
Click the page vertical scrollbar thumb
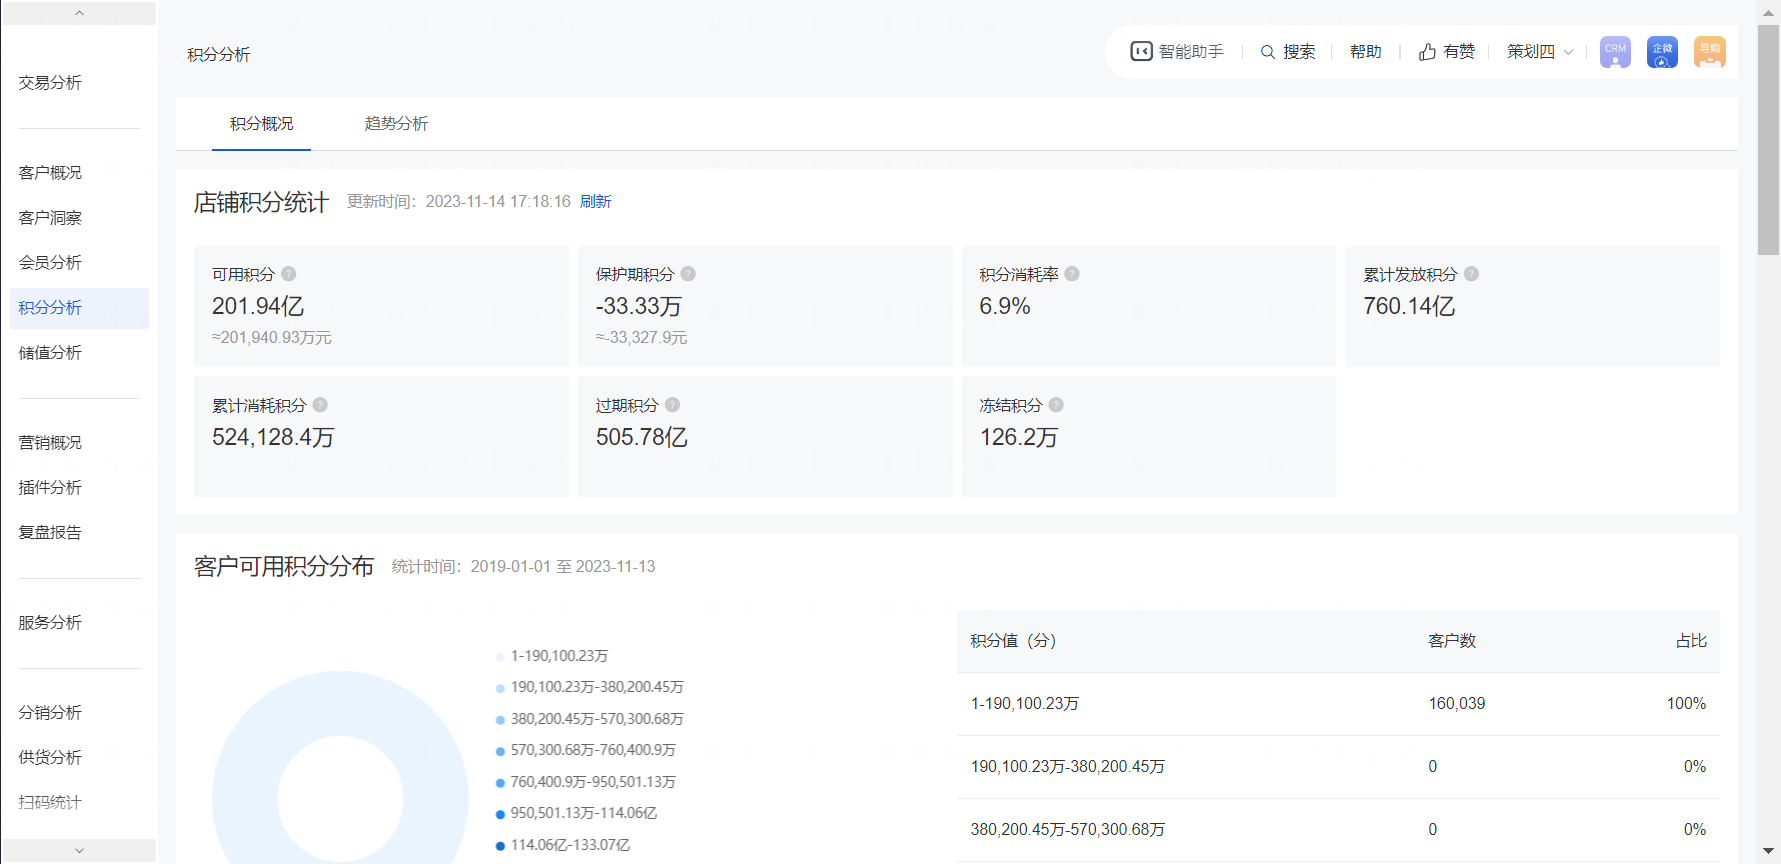[x=1768, y=140]
